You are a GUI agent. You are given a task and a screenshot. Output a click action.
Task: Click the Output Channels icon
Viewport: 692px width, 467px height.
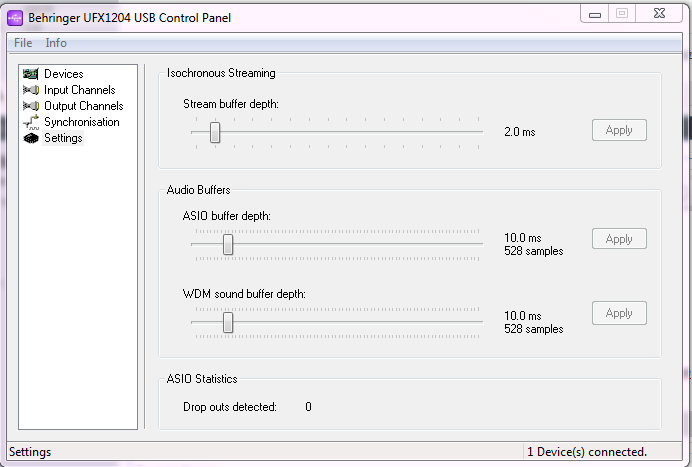click(x=30, y=106)
